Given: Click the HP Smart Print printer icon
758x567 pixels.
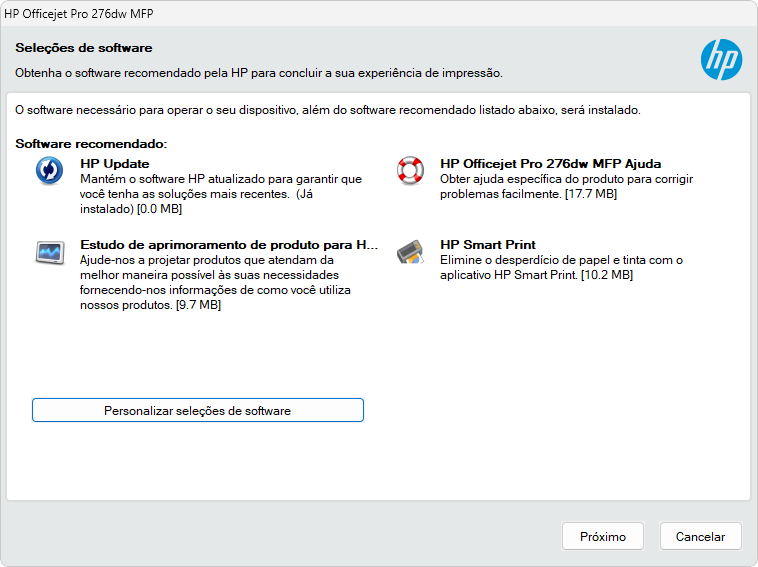Looking at the screenshot, I should click(x=411, y=252).
